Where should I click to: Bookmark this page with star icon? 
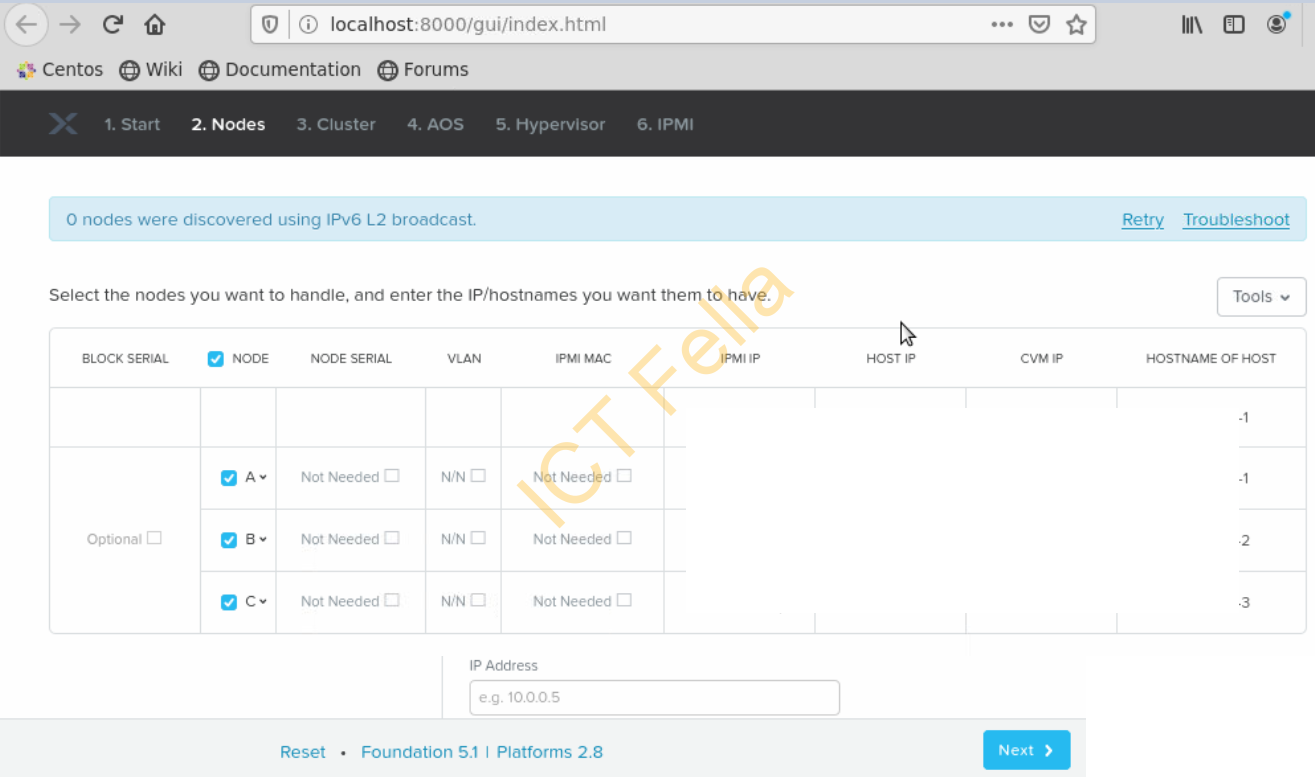1076,25
